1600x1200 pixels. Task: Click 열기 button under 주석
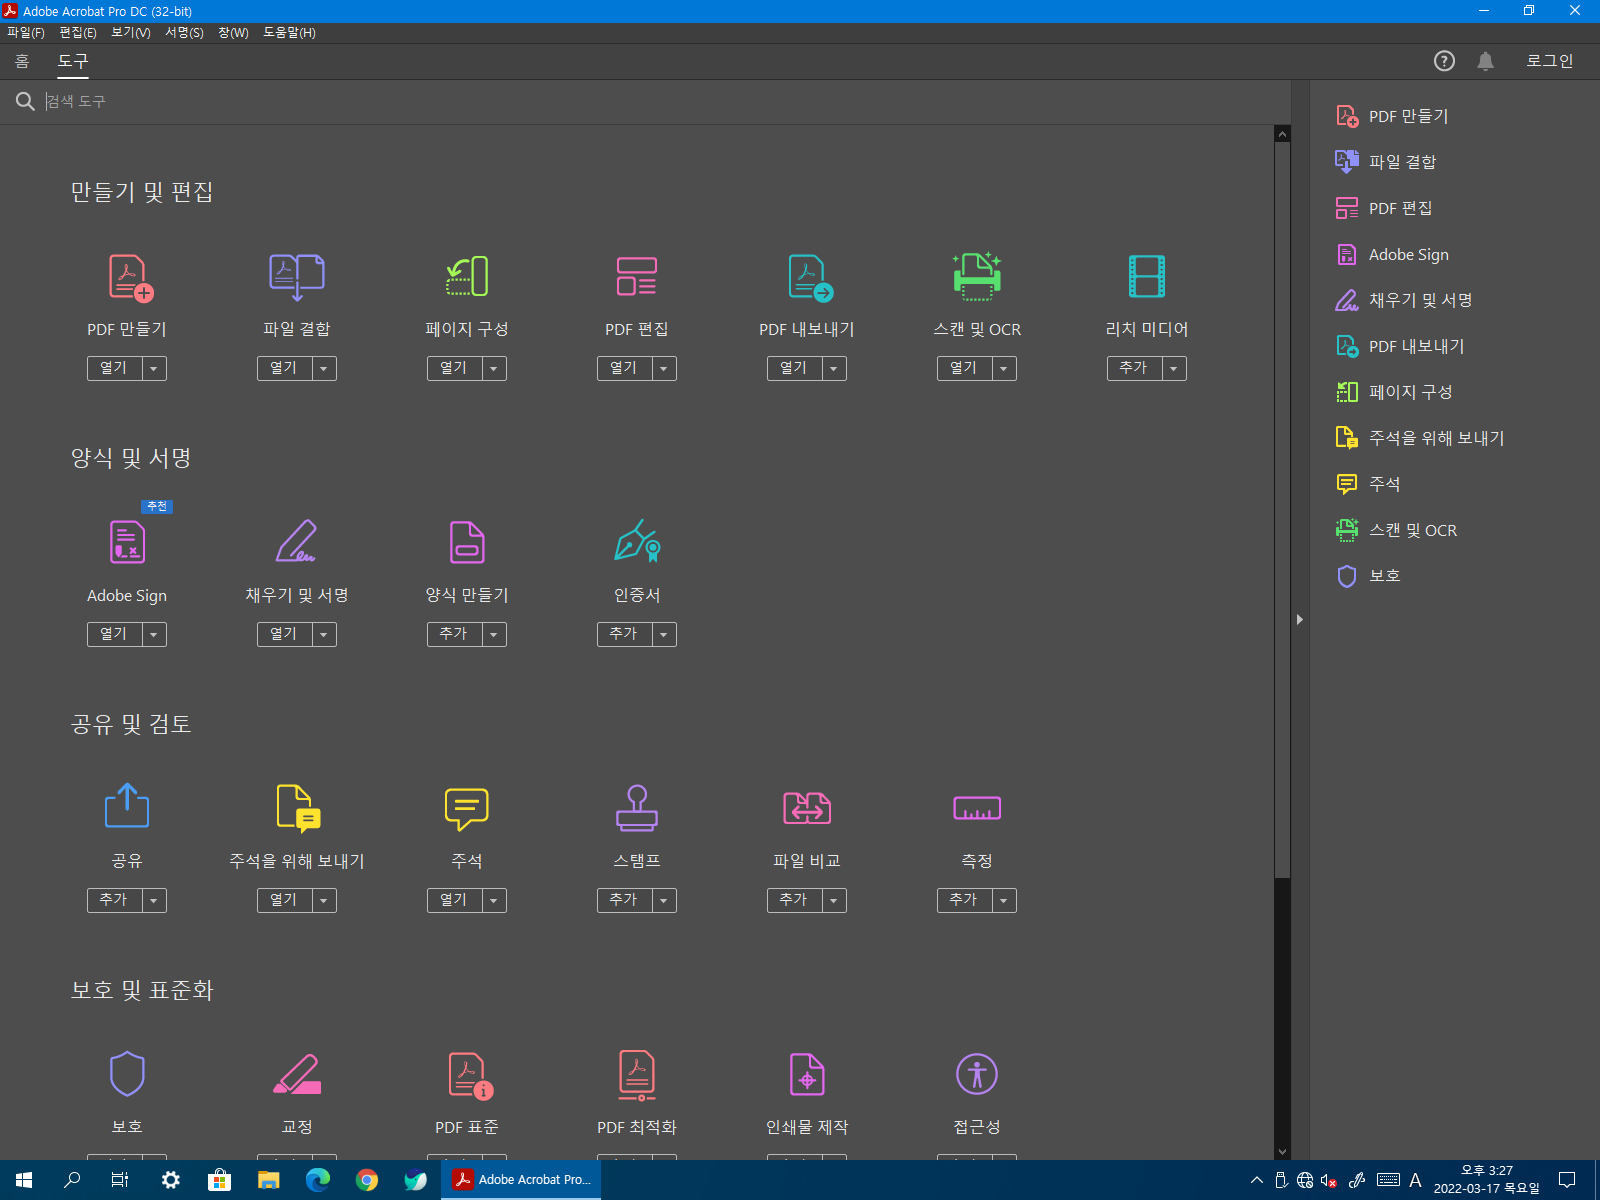pos(454,901)
